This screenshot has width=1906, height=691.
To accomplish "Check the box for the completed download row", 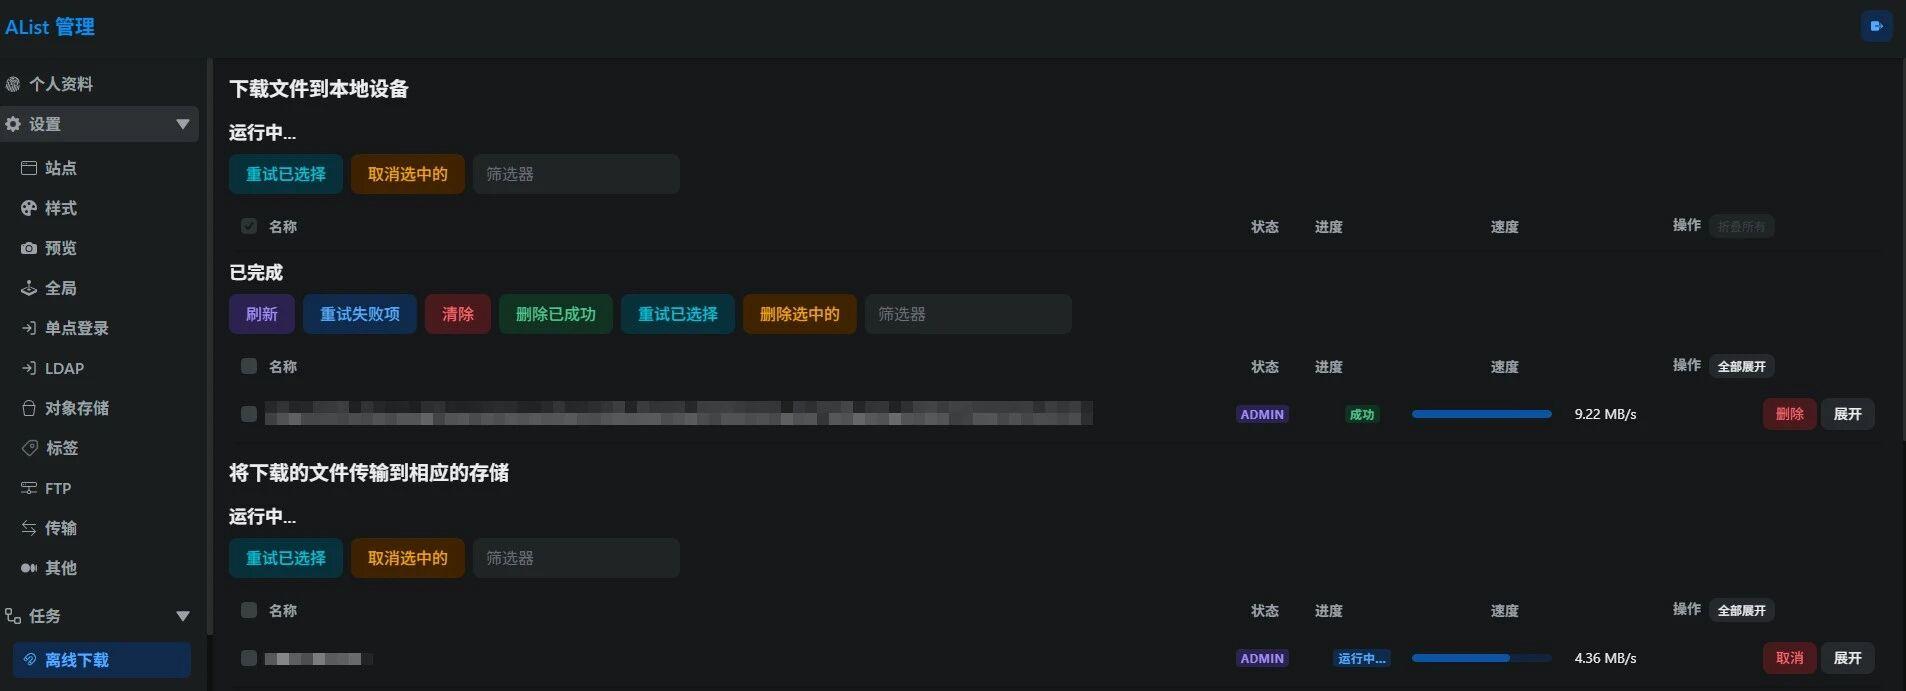I will [x=249, y=414].
